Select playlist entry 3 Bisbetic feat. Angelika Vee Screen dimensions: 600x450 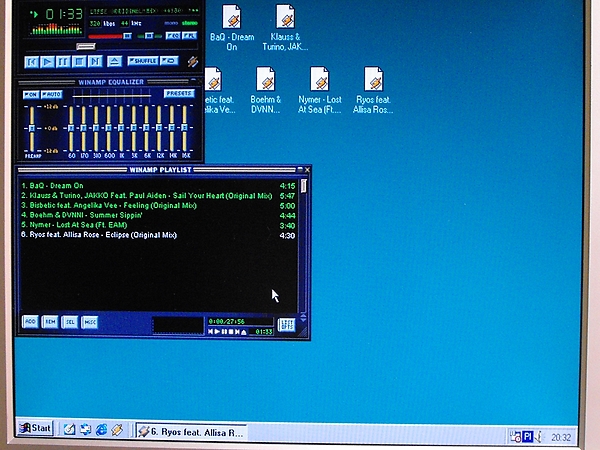158,205
